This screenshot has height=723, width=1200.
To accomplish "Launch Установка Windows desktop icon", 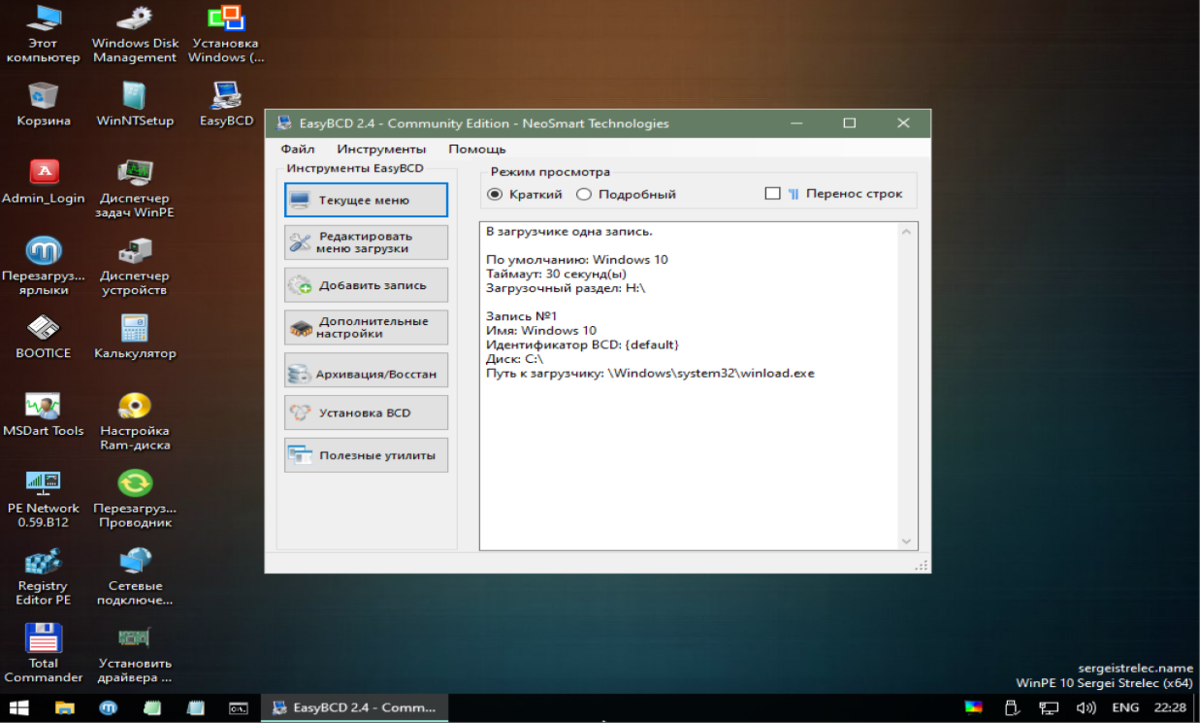I will [226, 34].
